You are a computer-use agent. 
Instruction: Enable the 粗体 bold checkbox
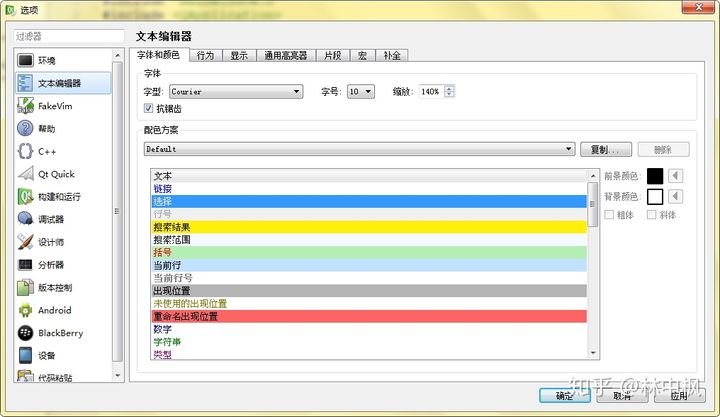610,215
